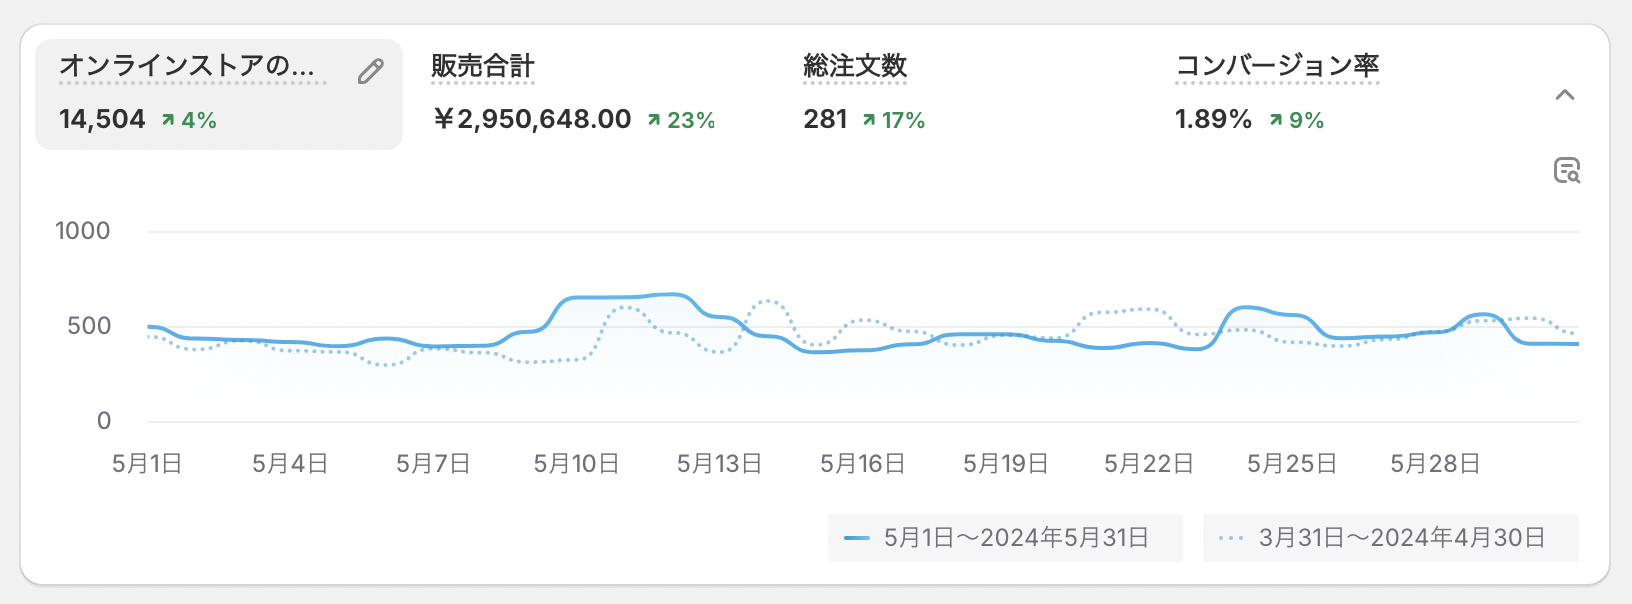Click the 9% conversion rate increase arrow

point(1276,120)
